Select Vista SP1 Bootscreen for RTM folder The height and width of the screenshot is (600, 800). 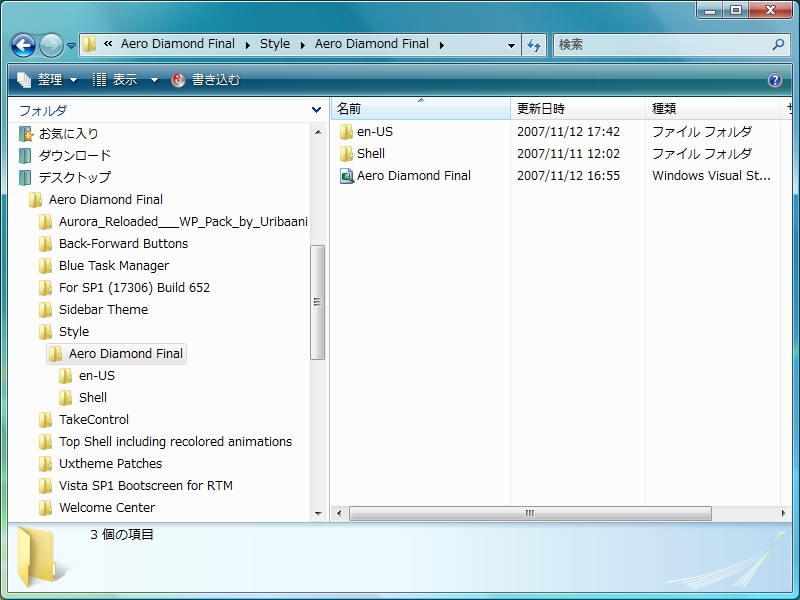pos(136,485)
